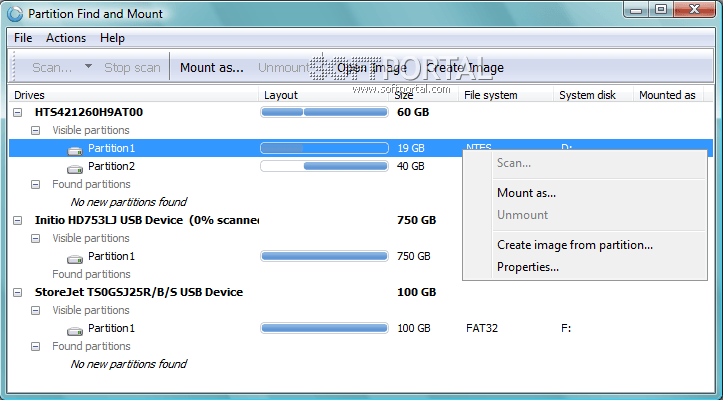The height and width of the screenshot is (400, 723).
Task: Collapse the Initio HD753LJ USB Device node
Action: point(18,220)
